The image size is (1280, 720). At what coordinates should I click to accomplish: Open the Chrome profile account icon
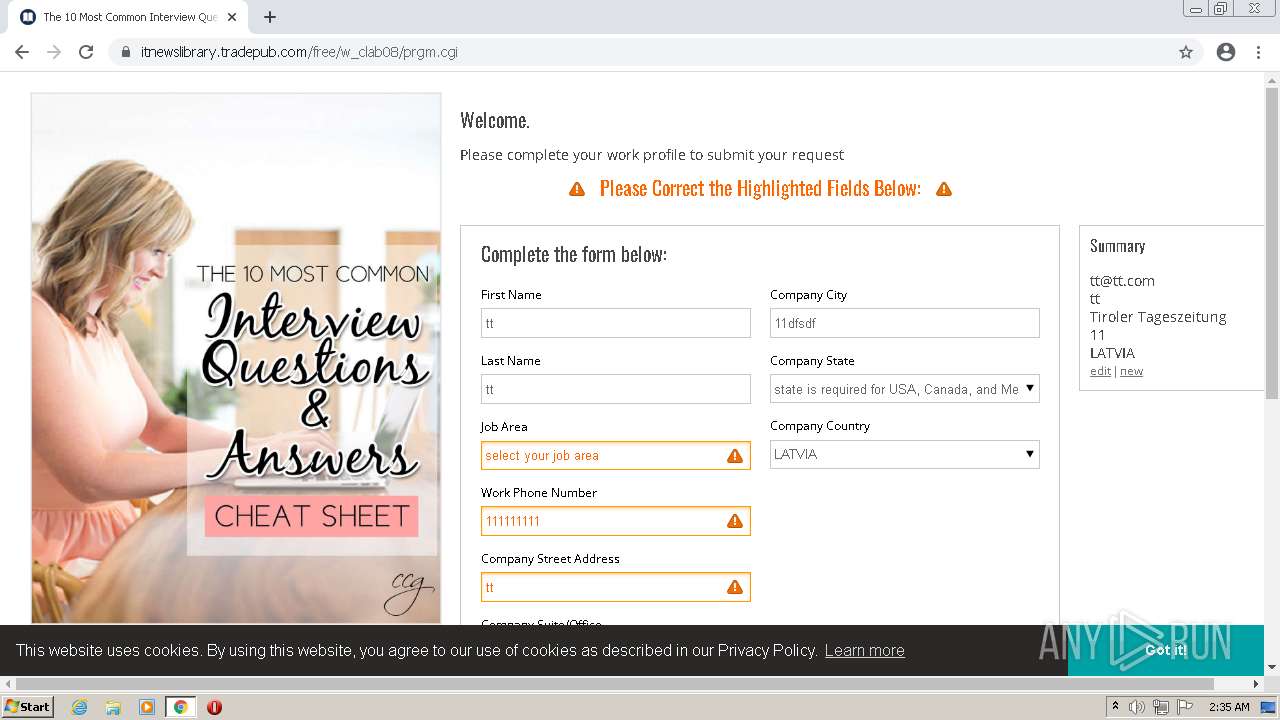(1226, 52)
